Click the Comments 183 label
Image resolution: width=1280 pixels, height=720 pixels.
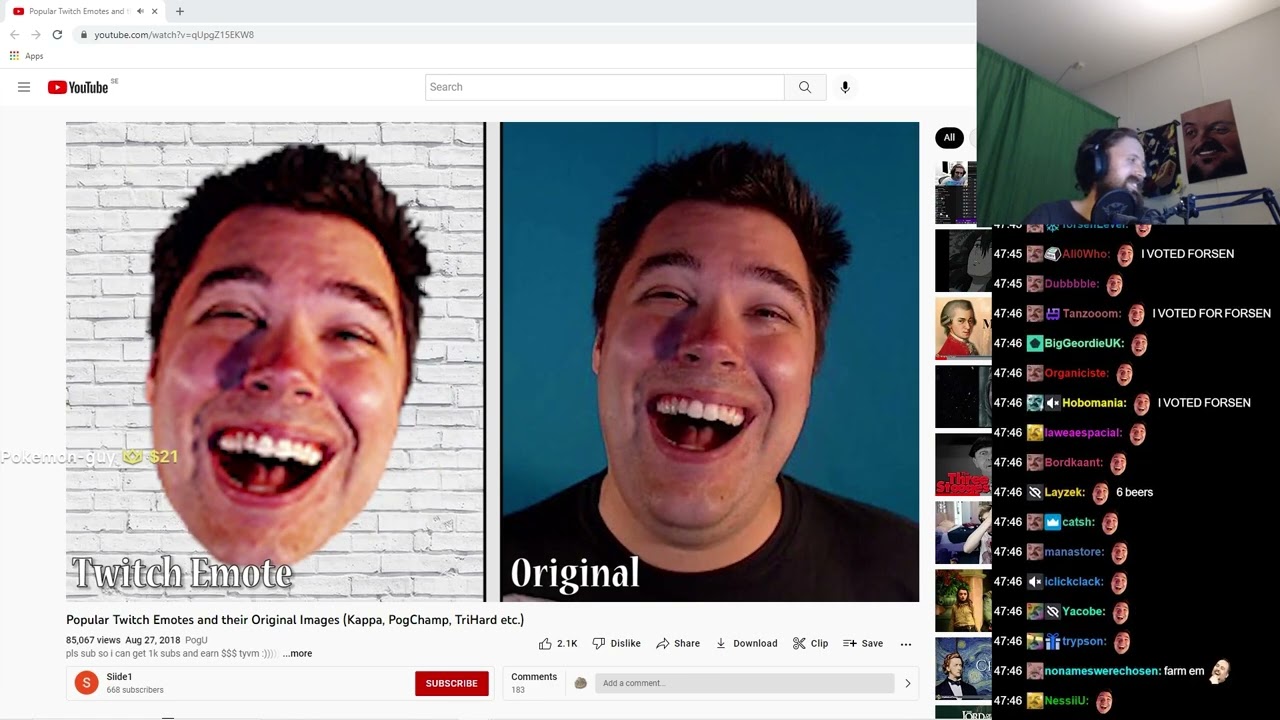pyautogui.click(x=534, y=683)
